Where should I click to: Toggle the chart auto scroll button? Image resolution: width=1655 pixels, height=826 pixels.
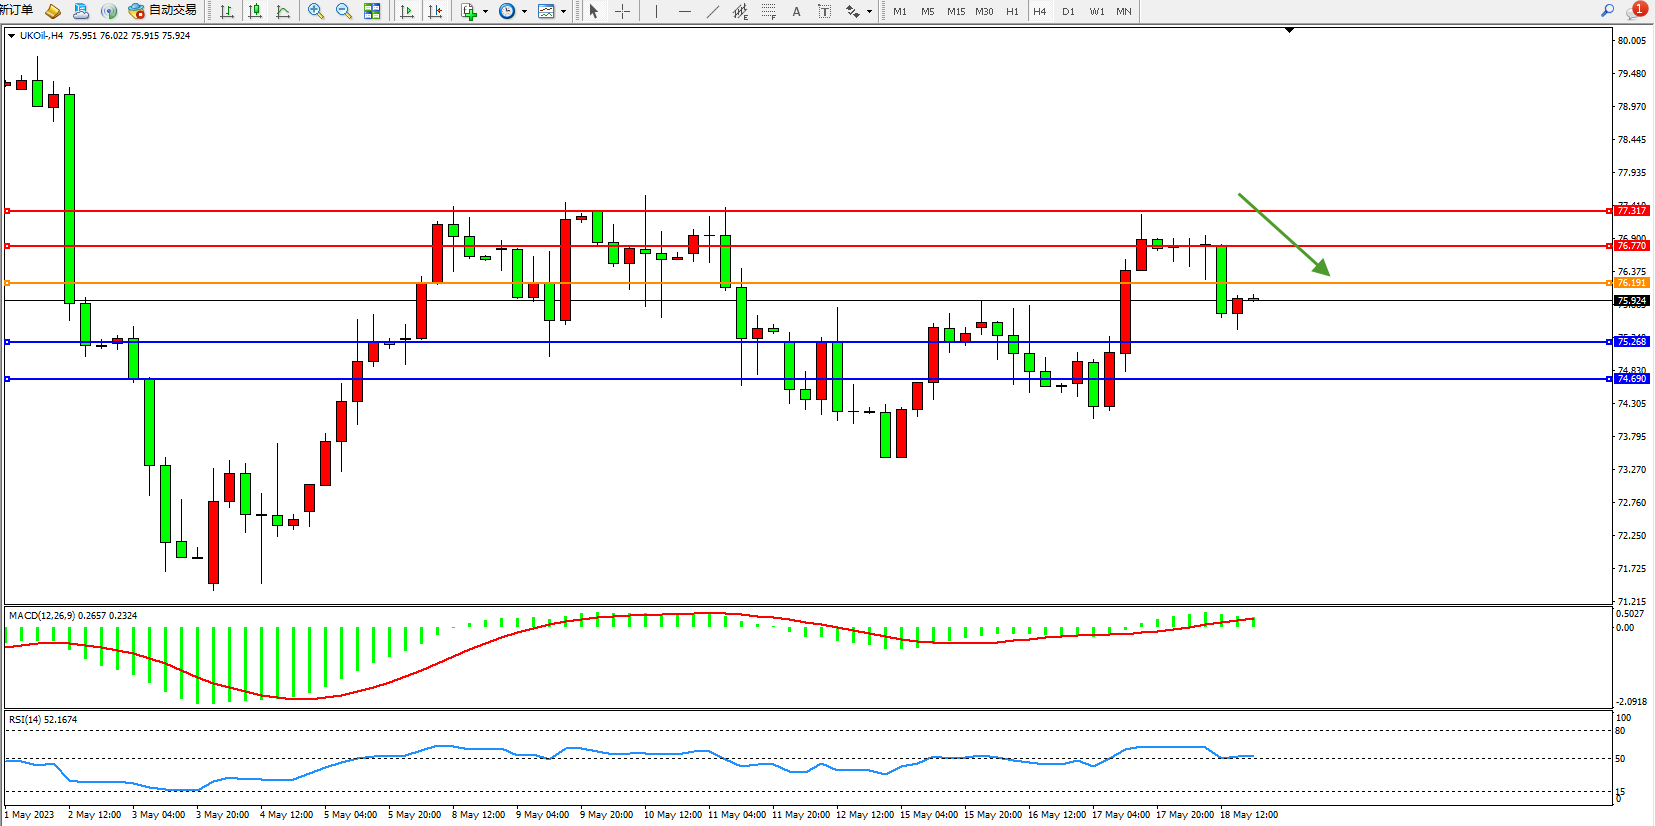(x=407, y=11)
